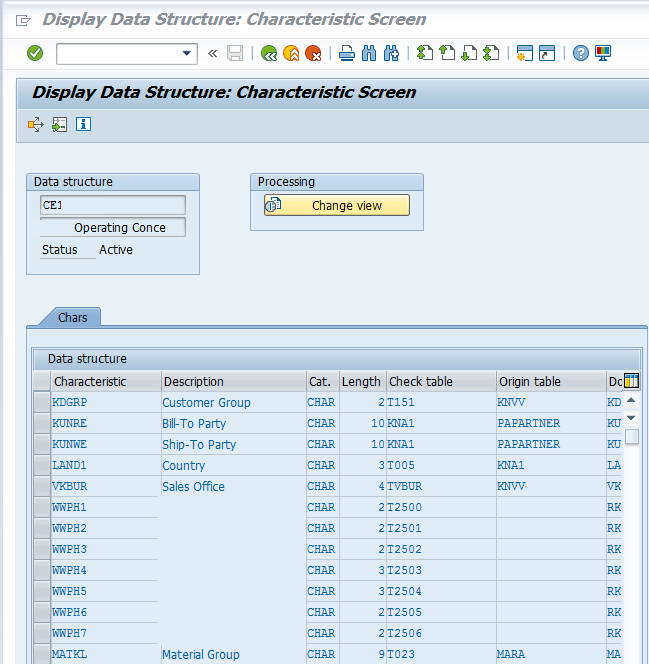Screen dimensions: 649x664
Task: Select the KDGRP row selector box
Action: point(41,402)
